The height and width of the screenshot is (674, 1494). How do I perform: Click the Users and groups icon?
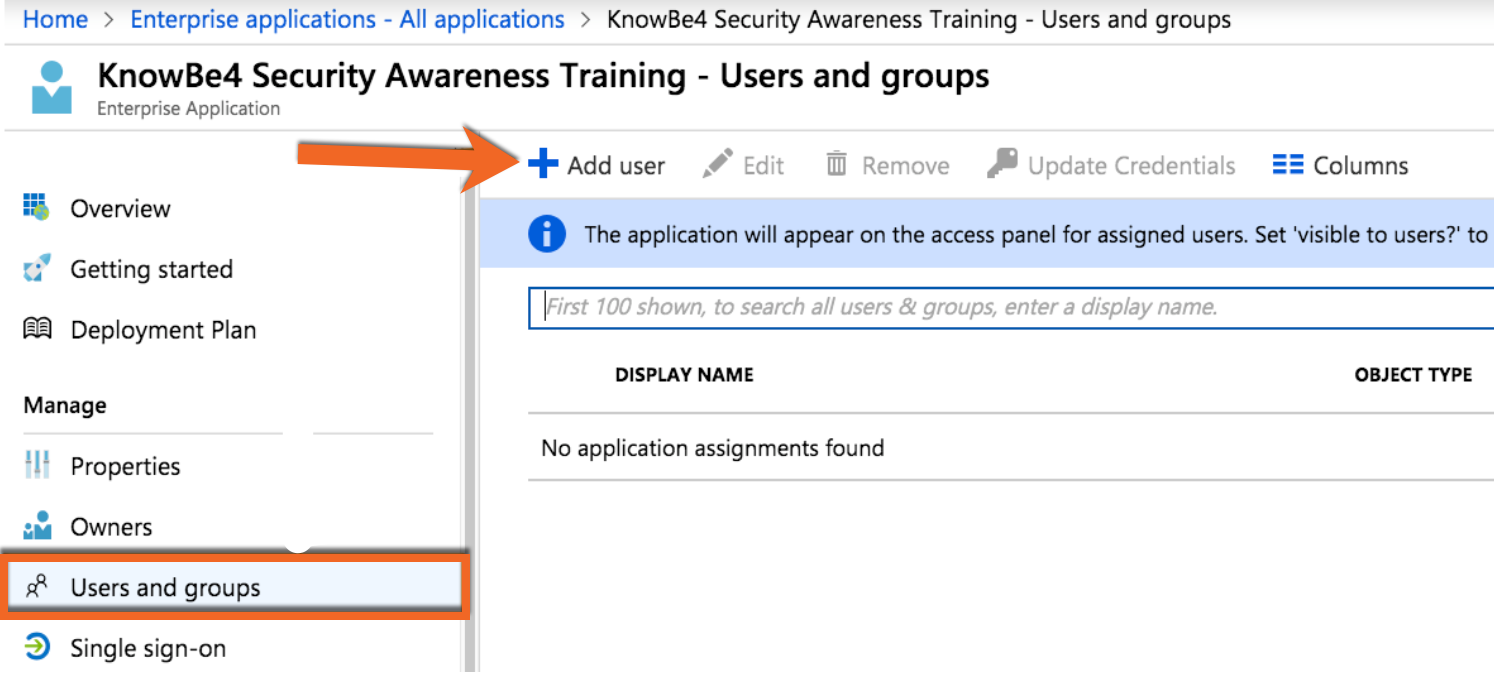[x=34, y=587]
